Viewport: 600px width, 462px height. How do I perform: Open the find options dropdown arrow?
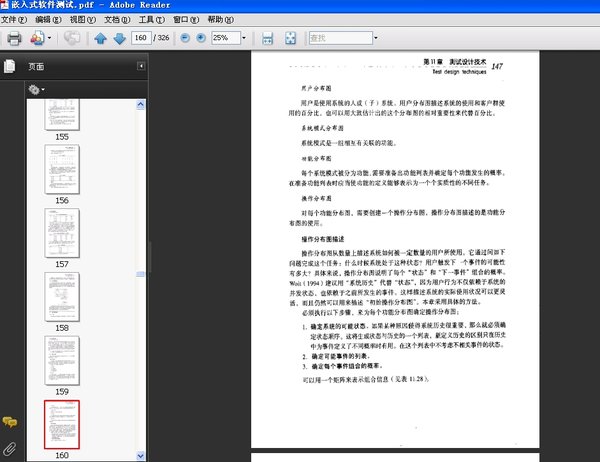[x=376, y=38]
